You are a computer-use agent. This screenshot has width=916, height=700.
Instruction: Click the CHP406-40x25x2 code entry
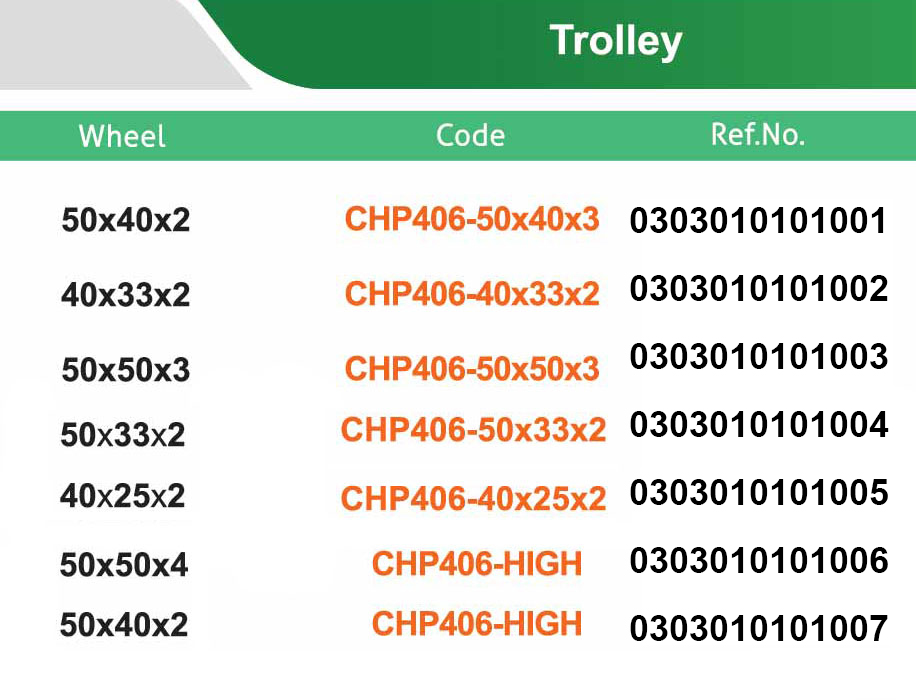click(473, 498)
